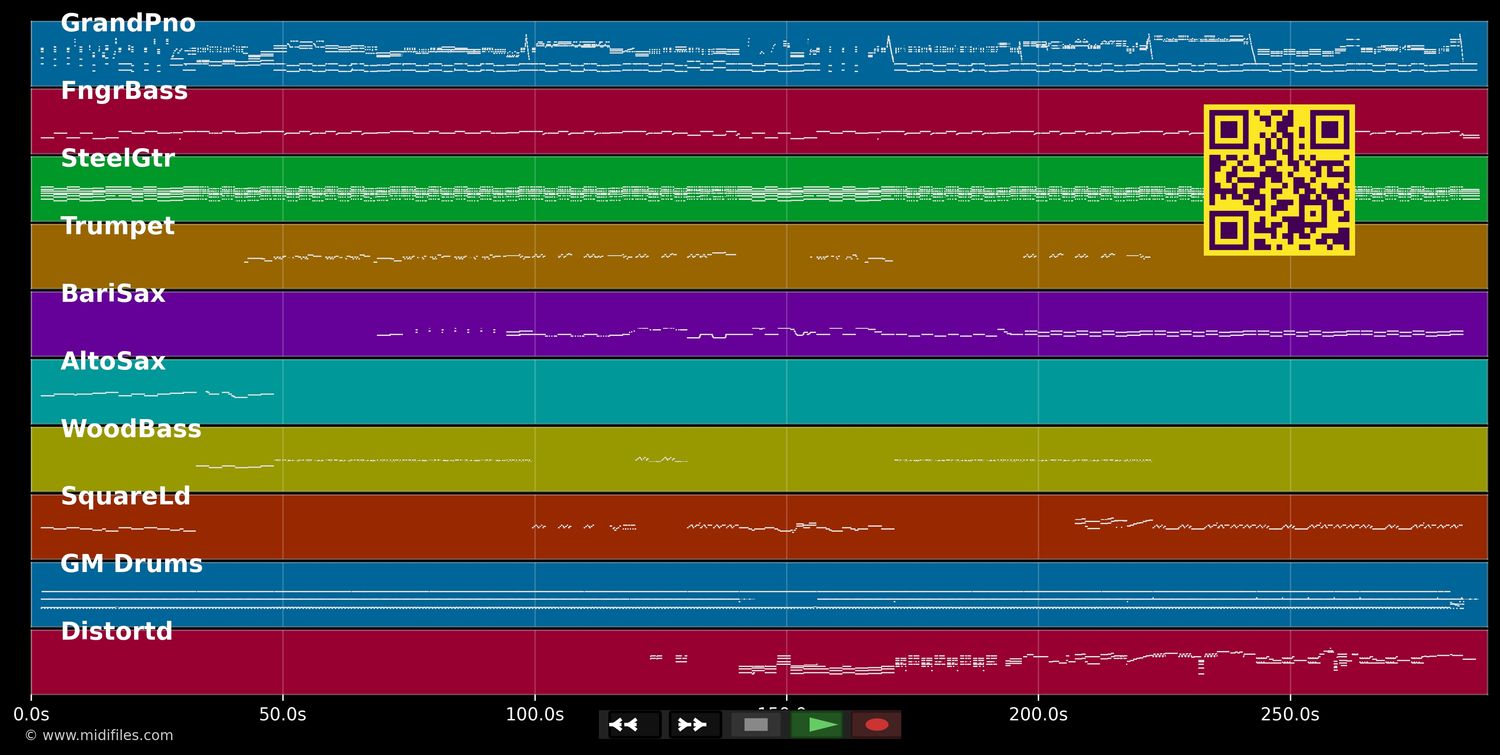1500x755 pixels.
Task: Jump to the 50.0s timeline mark
Action: (x=283, y=715)
